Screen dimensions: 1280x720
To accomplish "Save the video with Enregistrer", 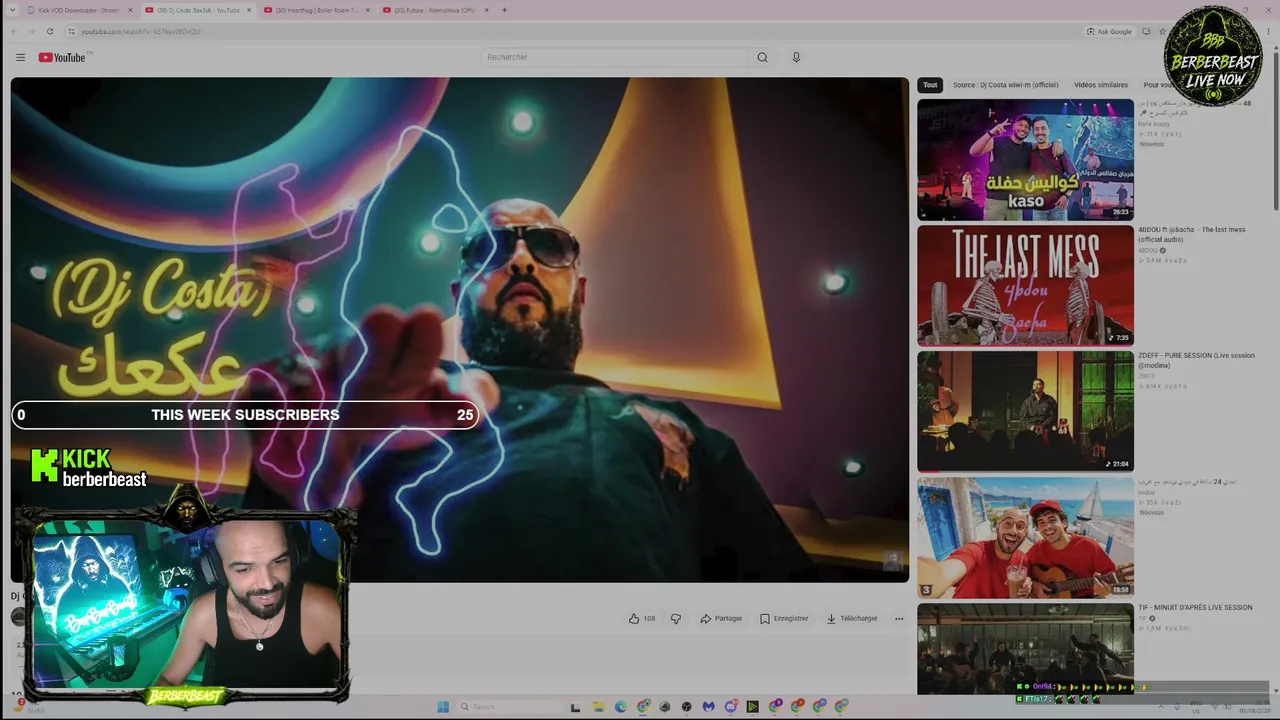I will [784, 619].
